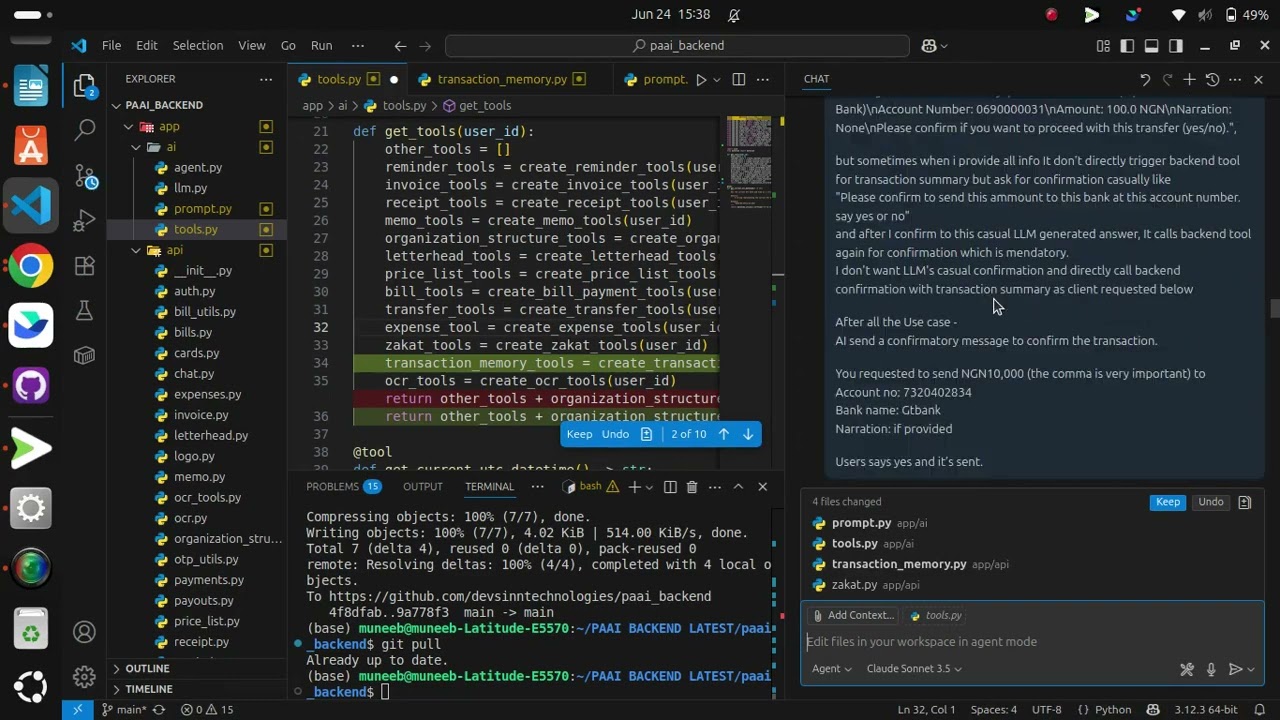Open the Copilot icon in title bar
Image resolution: width=1280 pixels, height=720 pixels.
click(x=929, y=46)
